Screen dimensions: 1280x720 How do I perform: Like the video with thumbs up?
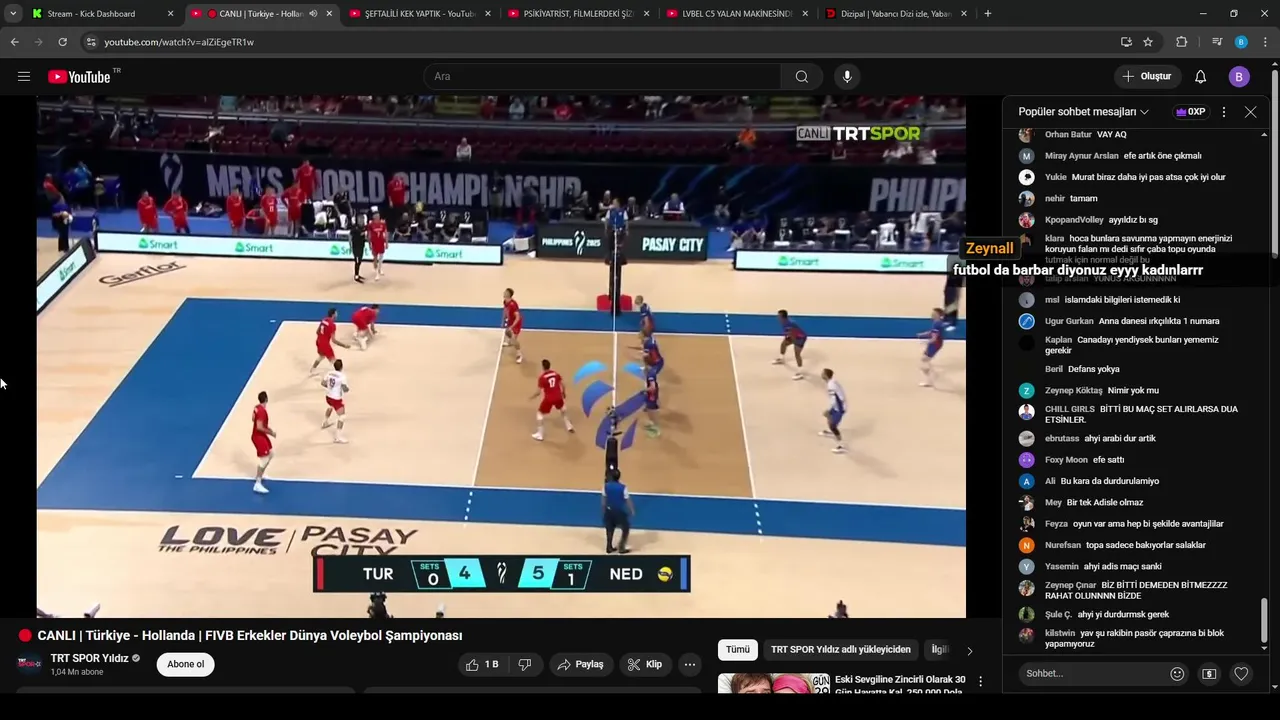pyautogui.click(x=482, y=664)
